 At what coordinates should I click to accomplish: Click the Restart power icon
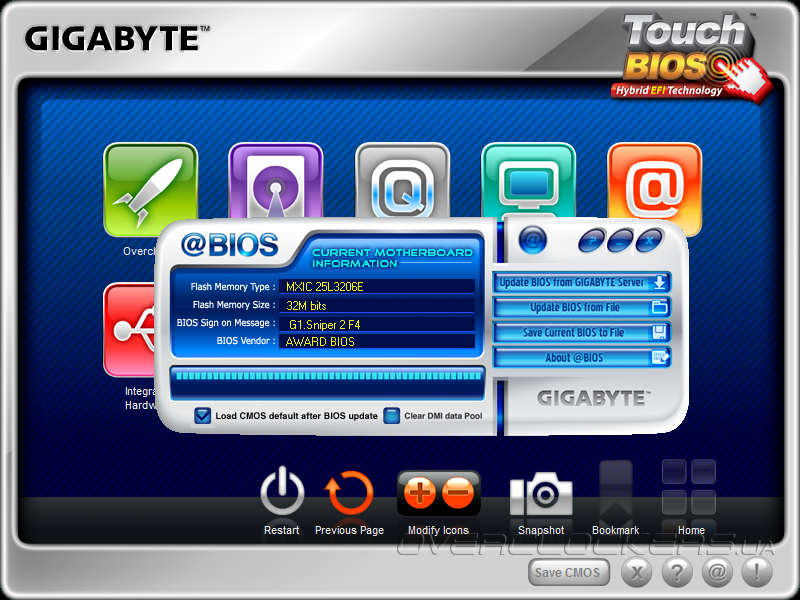282,492
